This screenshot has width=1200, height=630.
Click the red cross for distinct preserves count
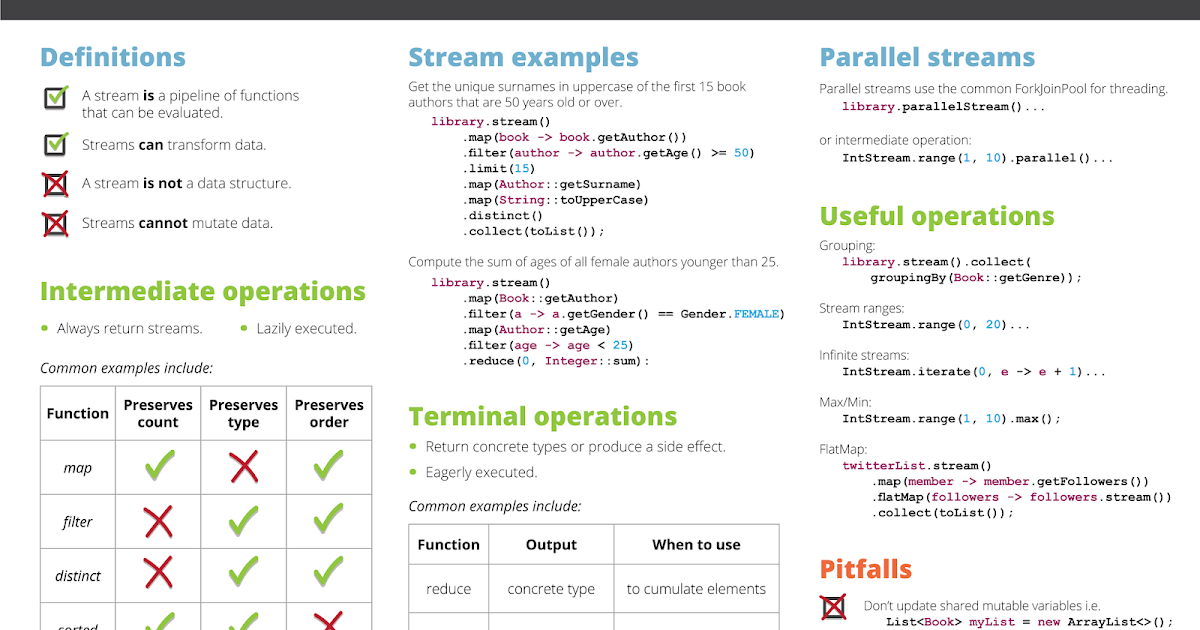click(158, 573)
